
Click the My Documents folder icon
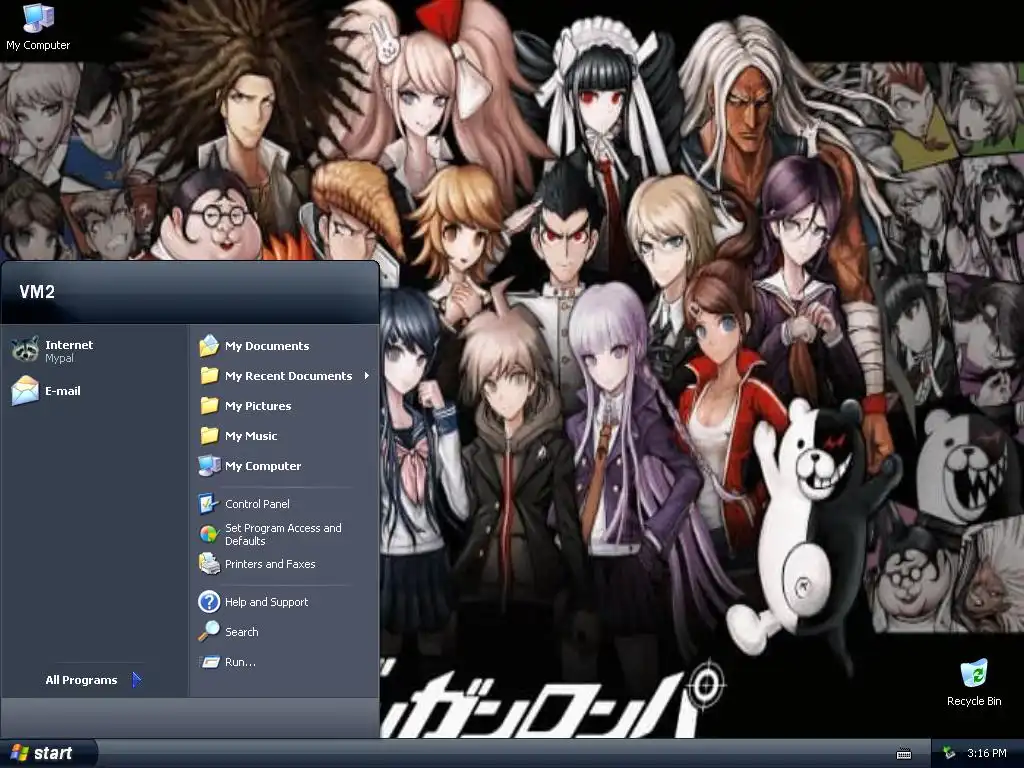click(209, 345)
